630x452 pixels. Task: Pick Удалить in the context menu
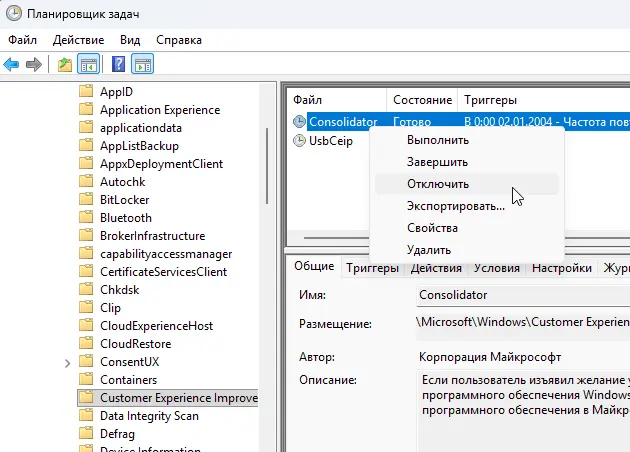429,250
